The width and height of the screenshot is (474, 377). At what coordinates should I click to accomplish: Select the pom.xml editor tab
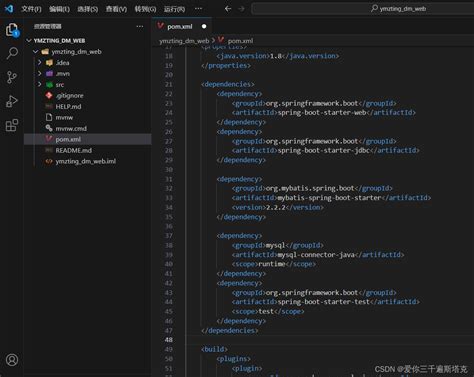coord(180,26)
